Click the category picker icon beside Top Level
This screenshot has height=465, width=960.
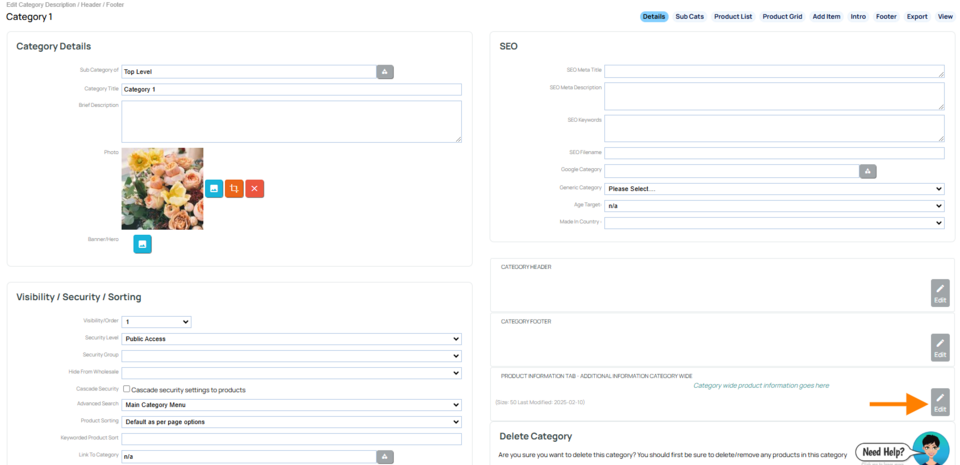(x=384, y=72)
